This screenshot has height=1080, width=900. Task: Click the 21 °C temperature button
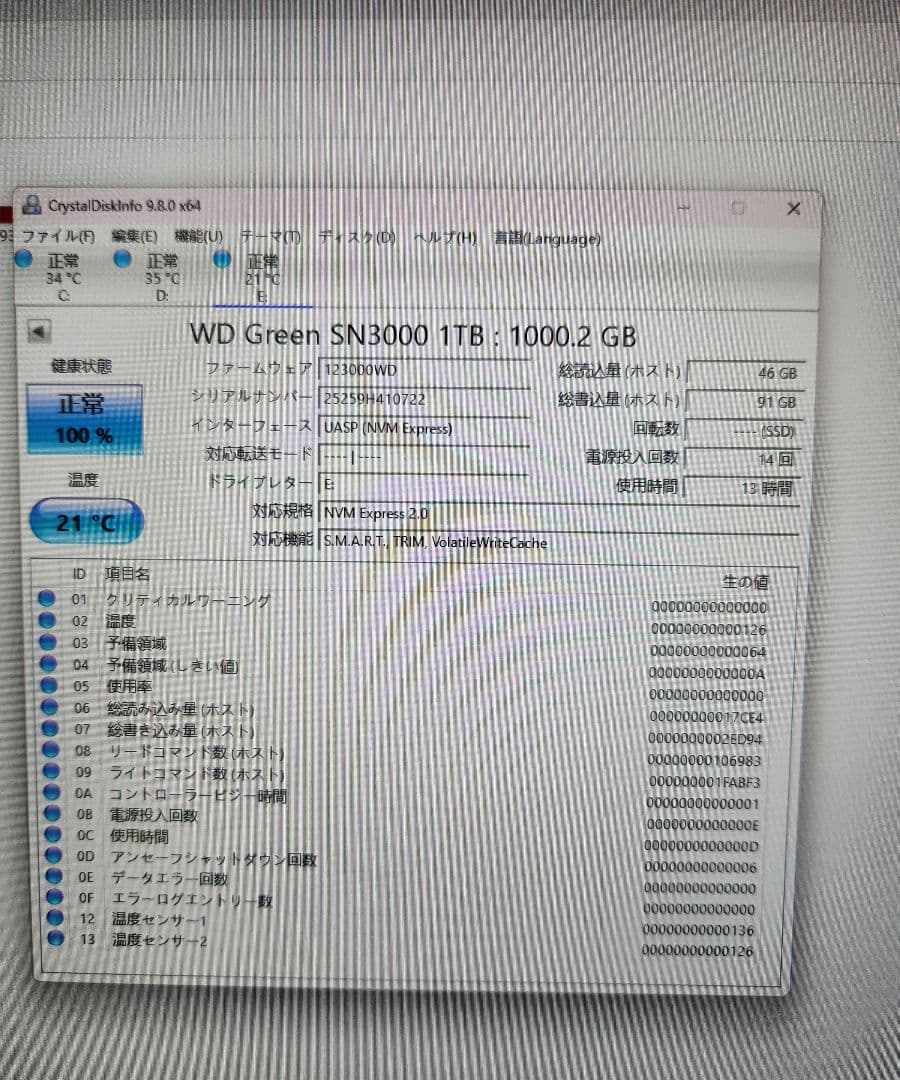pos(87,521)
